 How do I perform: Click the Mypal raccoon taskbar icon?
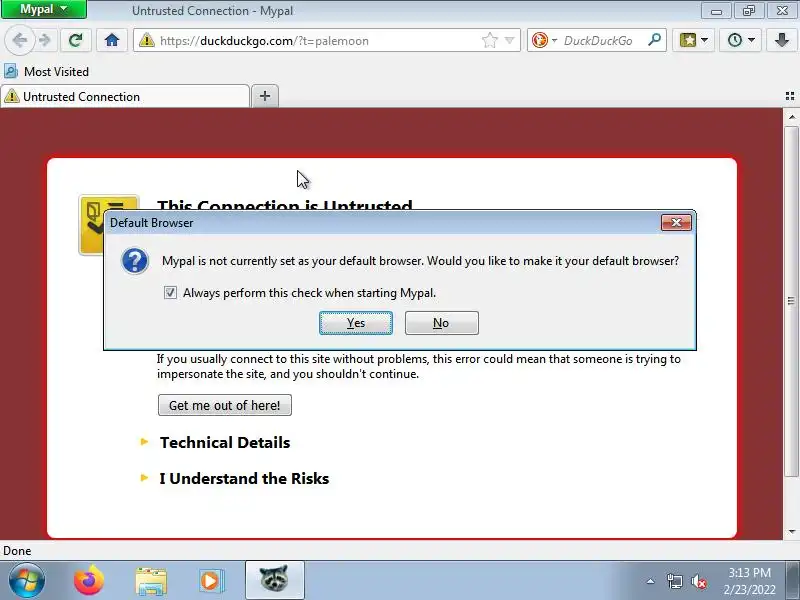274,580
